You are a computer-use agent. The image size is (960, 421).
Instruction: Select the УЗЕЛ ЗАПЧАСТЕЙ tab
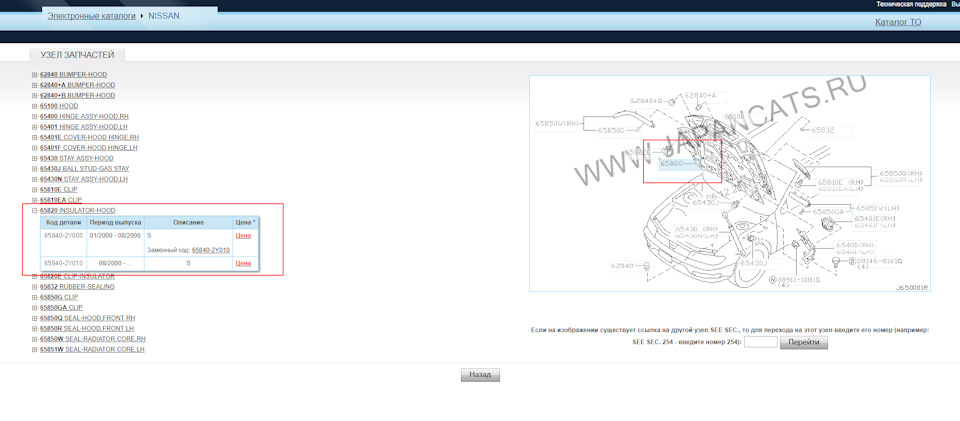click(77, 55)
